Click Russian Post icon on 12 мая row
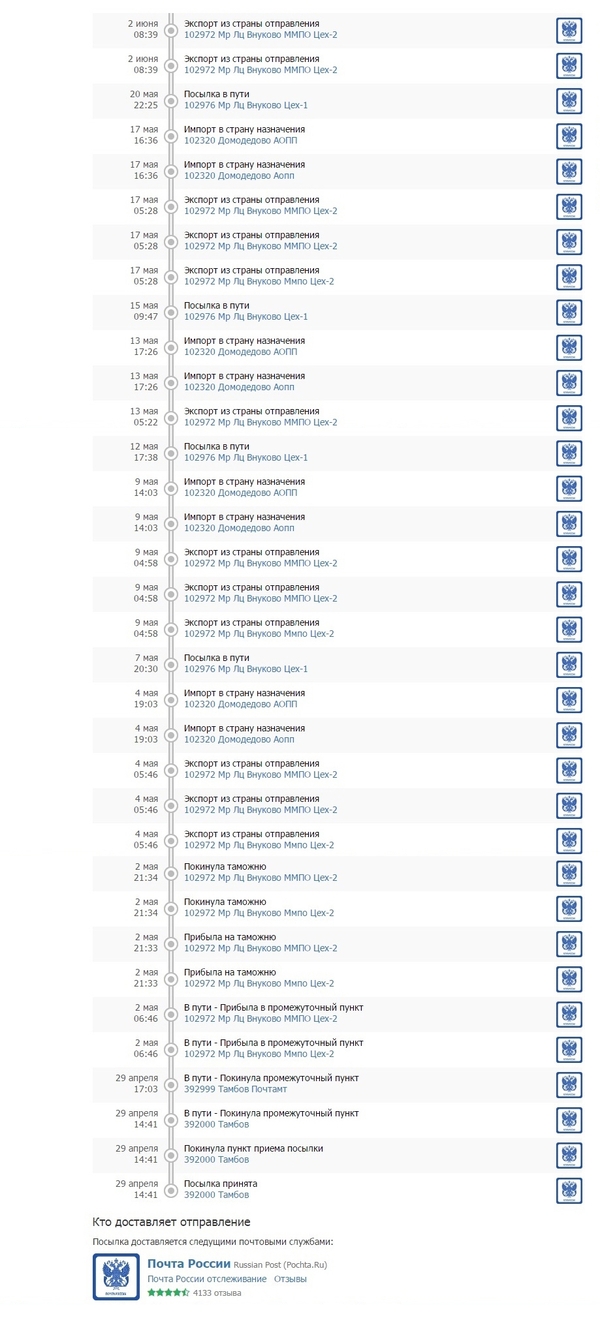600x1318 pixels. click(x=569, y=453)
